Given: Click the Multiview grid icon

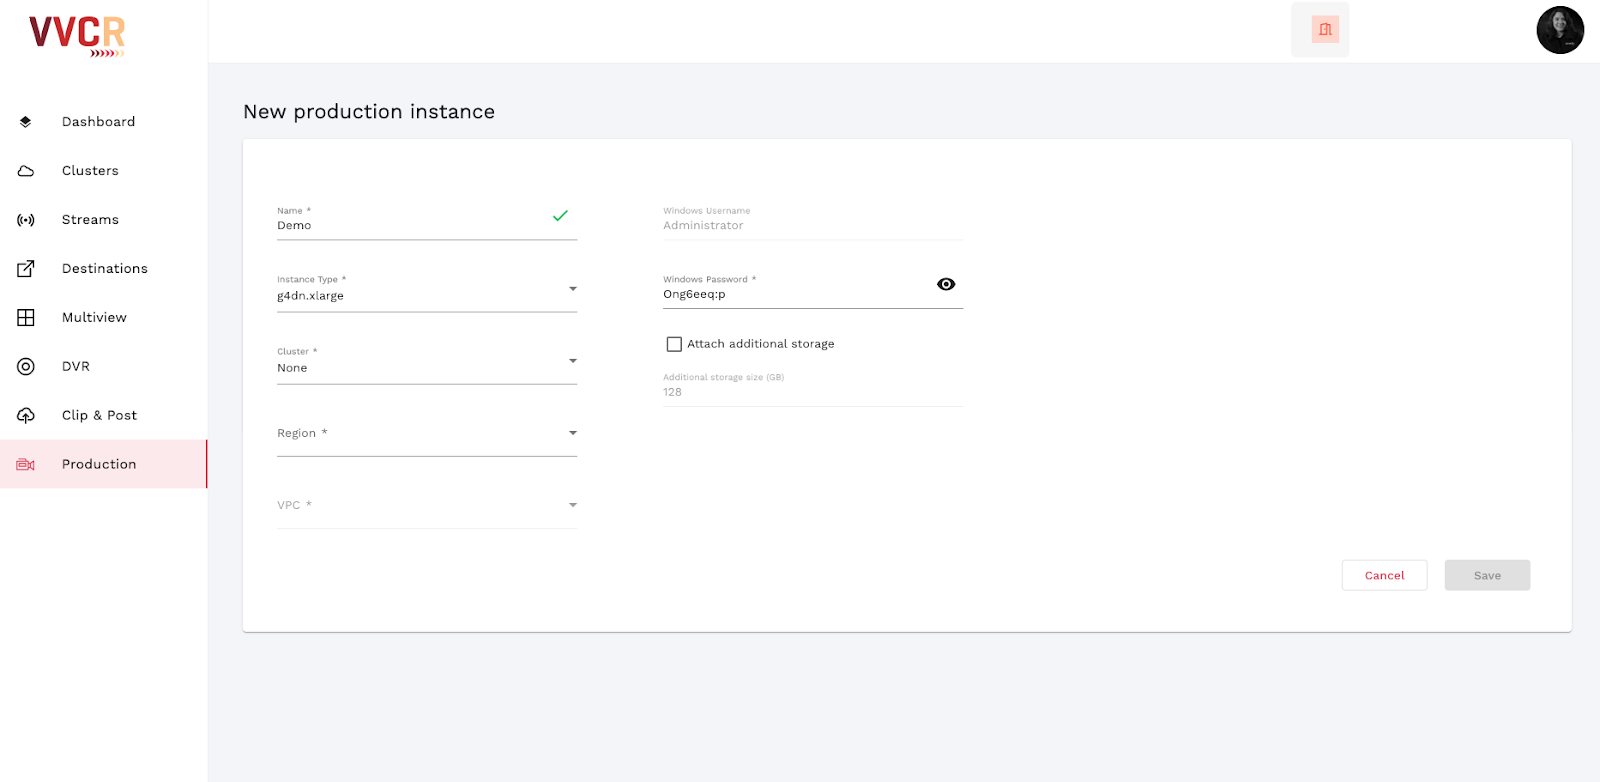Looking at the screenshot, I should pyautogui.click(x=26, y=318).
